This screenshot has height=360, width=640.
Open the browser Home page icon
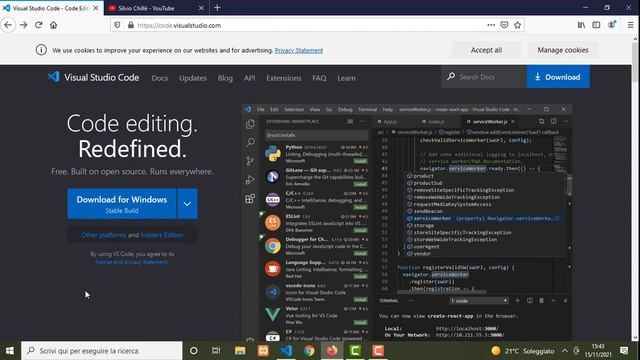pyautogui.click(x=53, y=25)
